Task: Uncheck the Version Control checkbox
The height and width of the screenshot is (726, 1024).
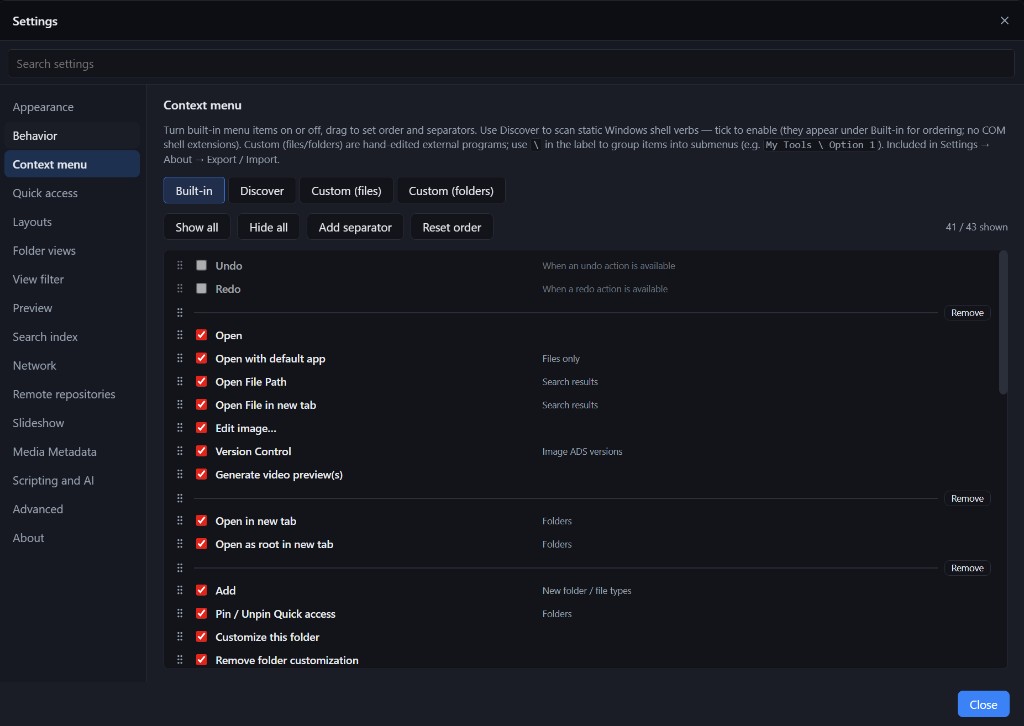Action: tap(201, 450)
